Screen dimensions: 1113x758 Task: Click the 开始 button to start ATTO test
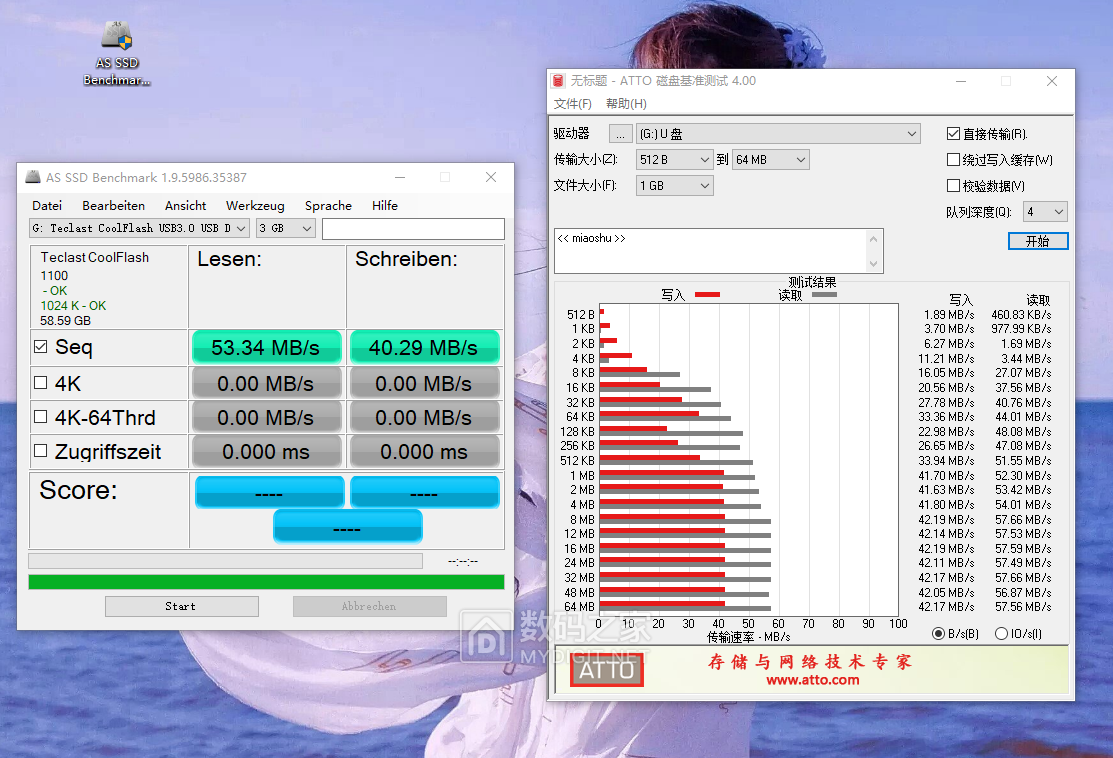click(x=1038, y=240)
